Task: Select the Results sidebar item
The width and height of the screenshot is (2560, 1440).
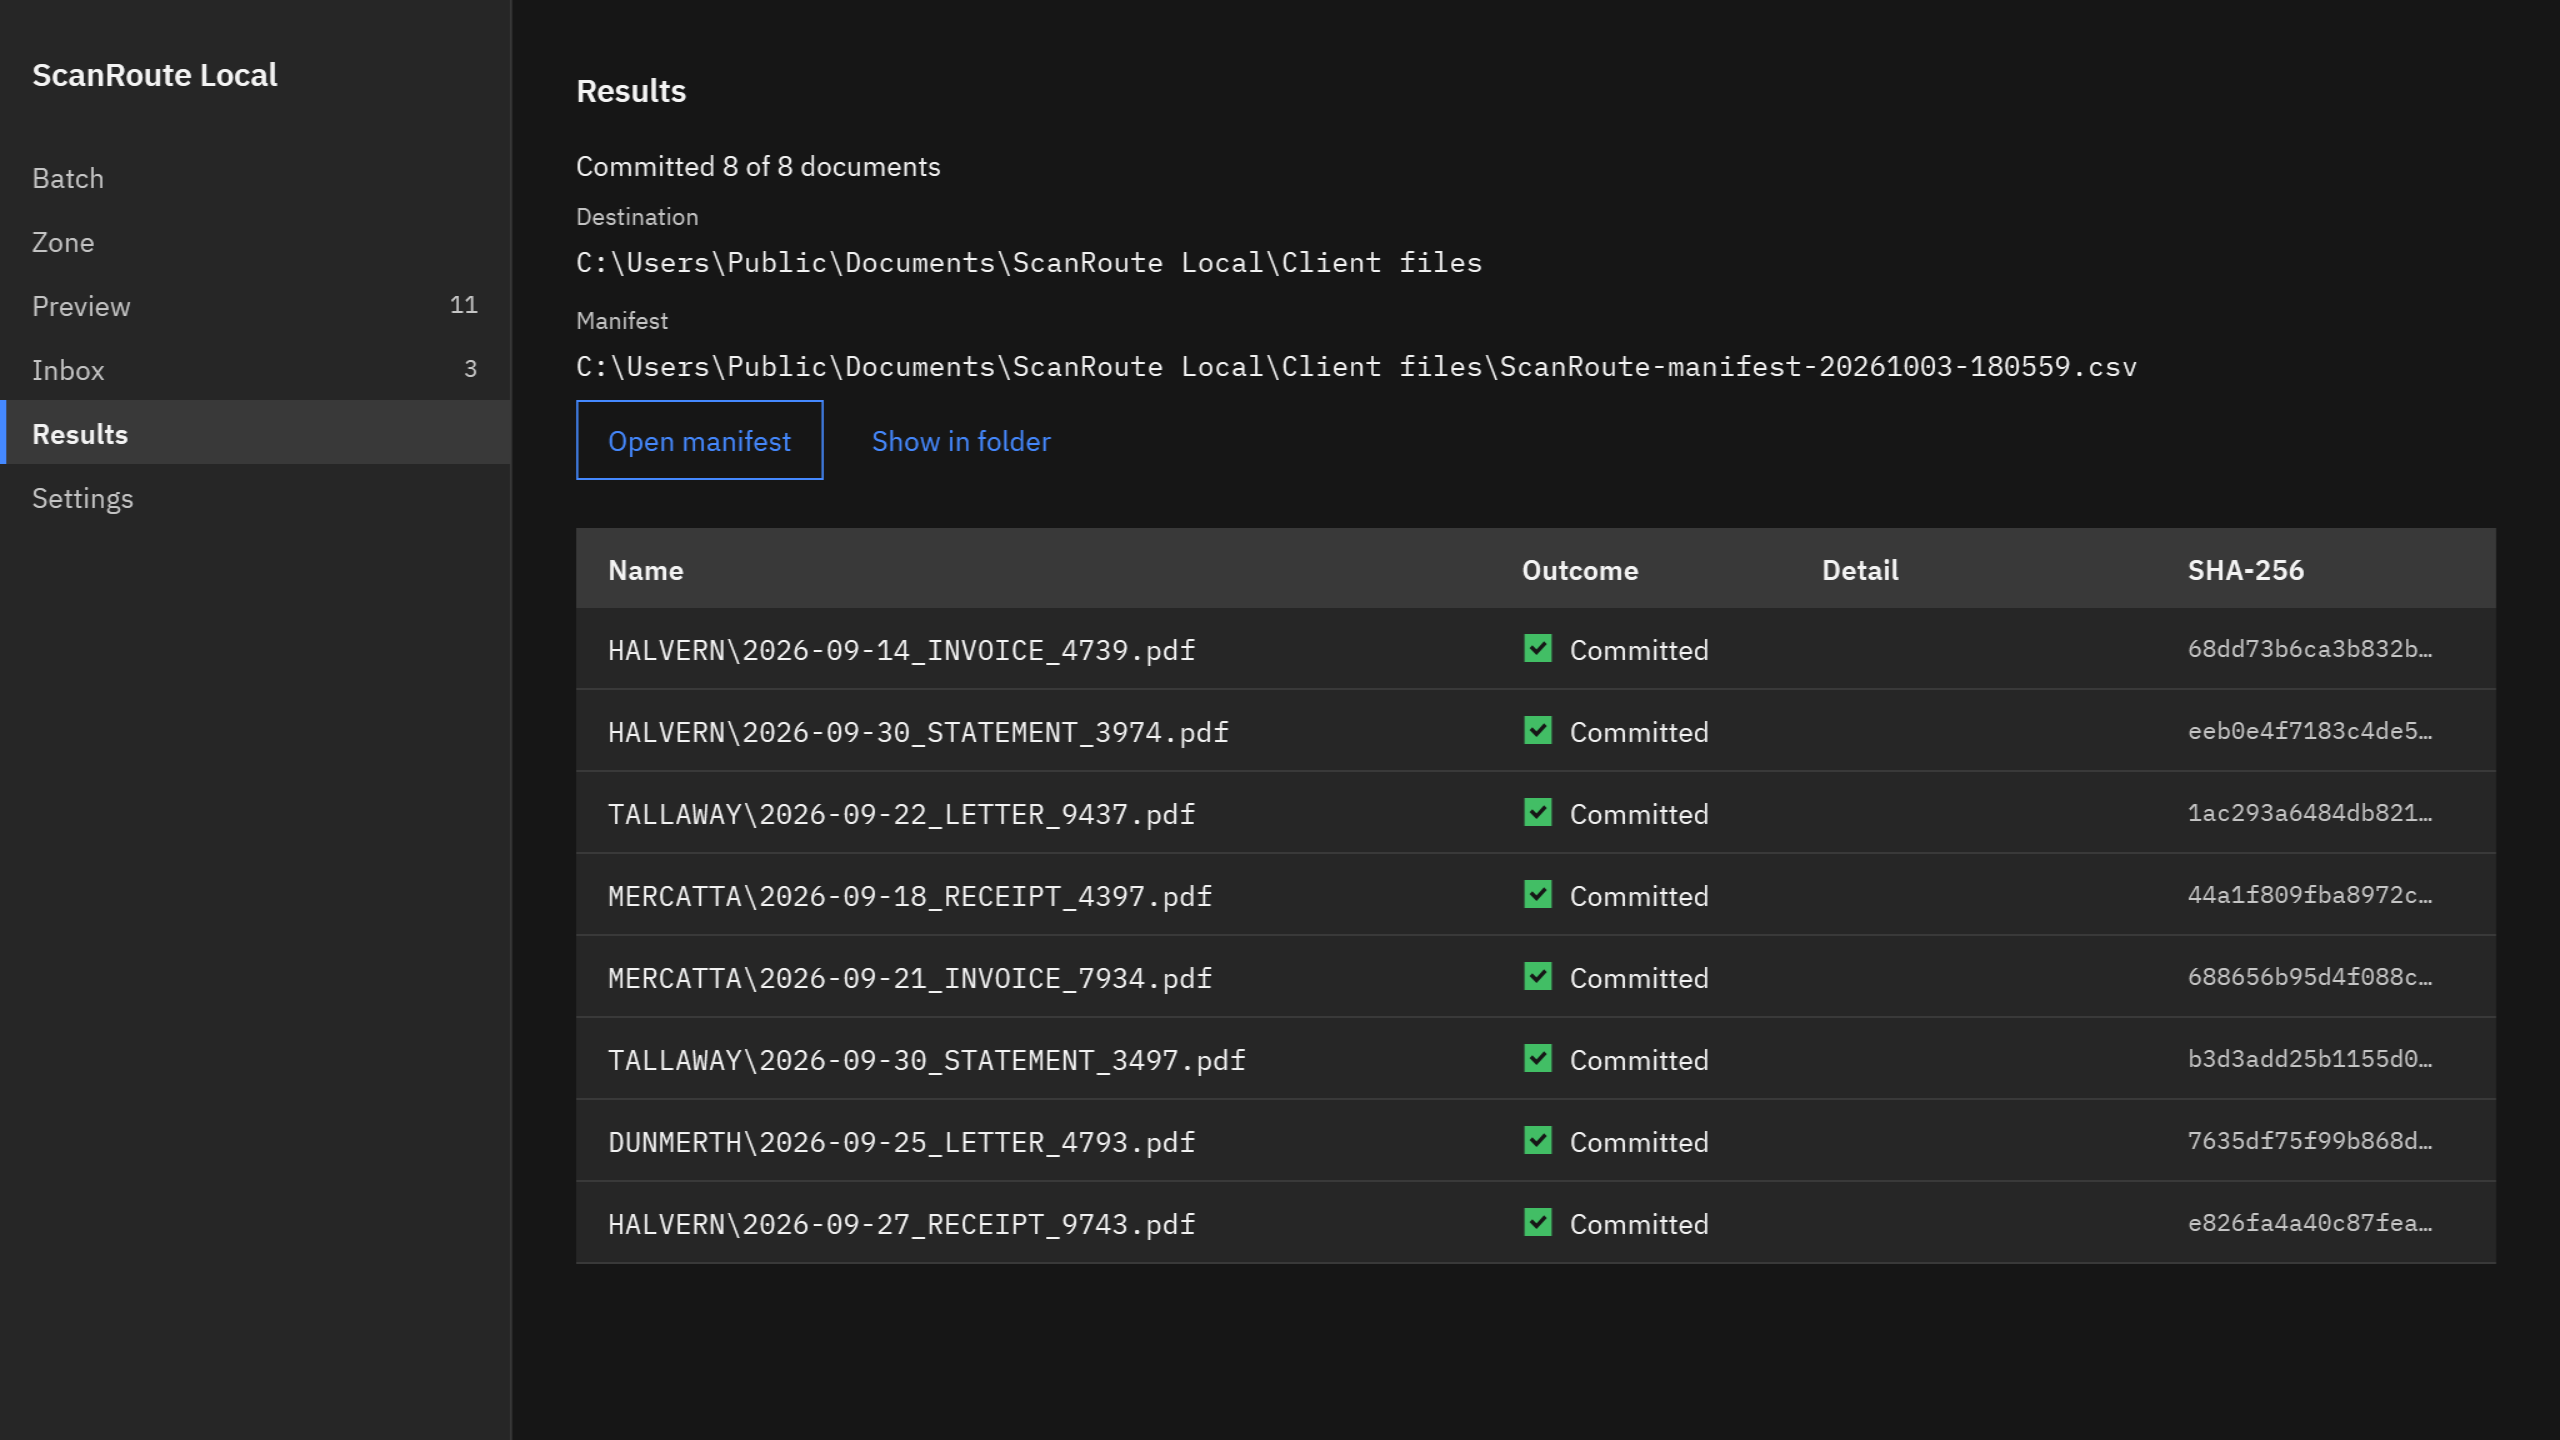Action: coord(255,434)
